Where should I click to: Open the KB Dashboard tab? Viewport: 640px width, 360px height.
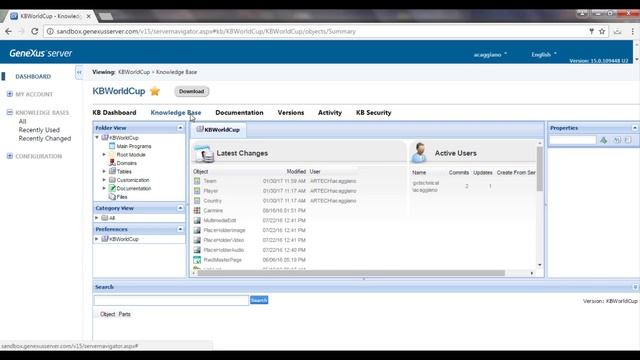pos(114,113)
